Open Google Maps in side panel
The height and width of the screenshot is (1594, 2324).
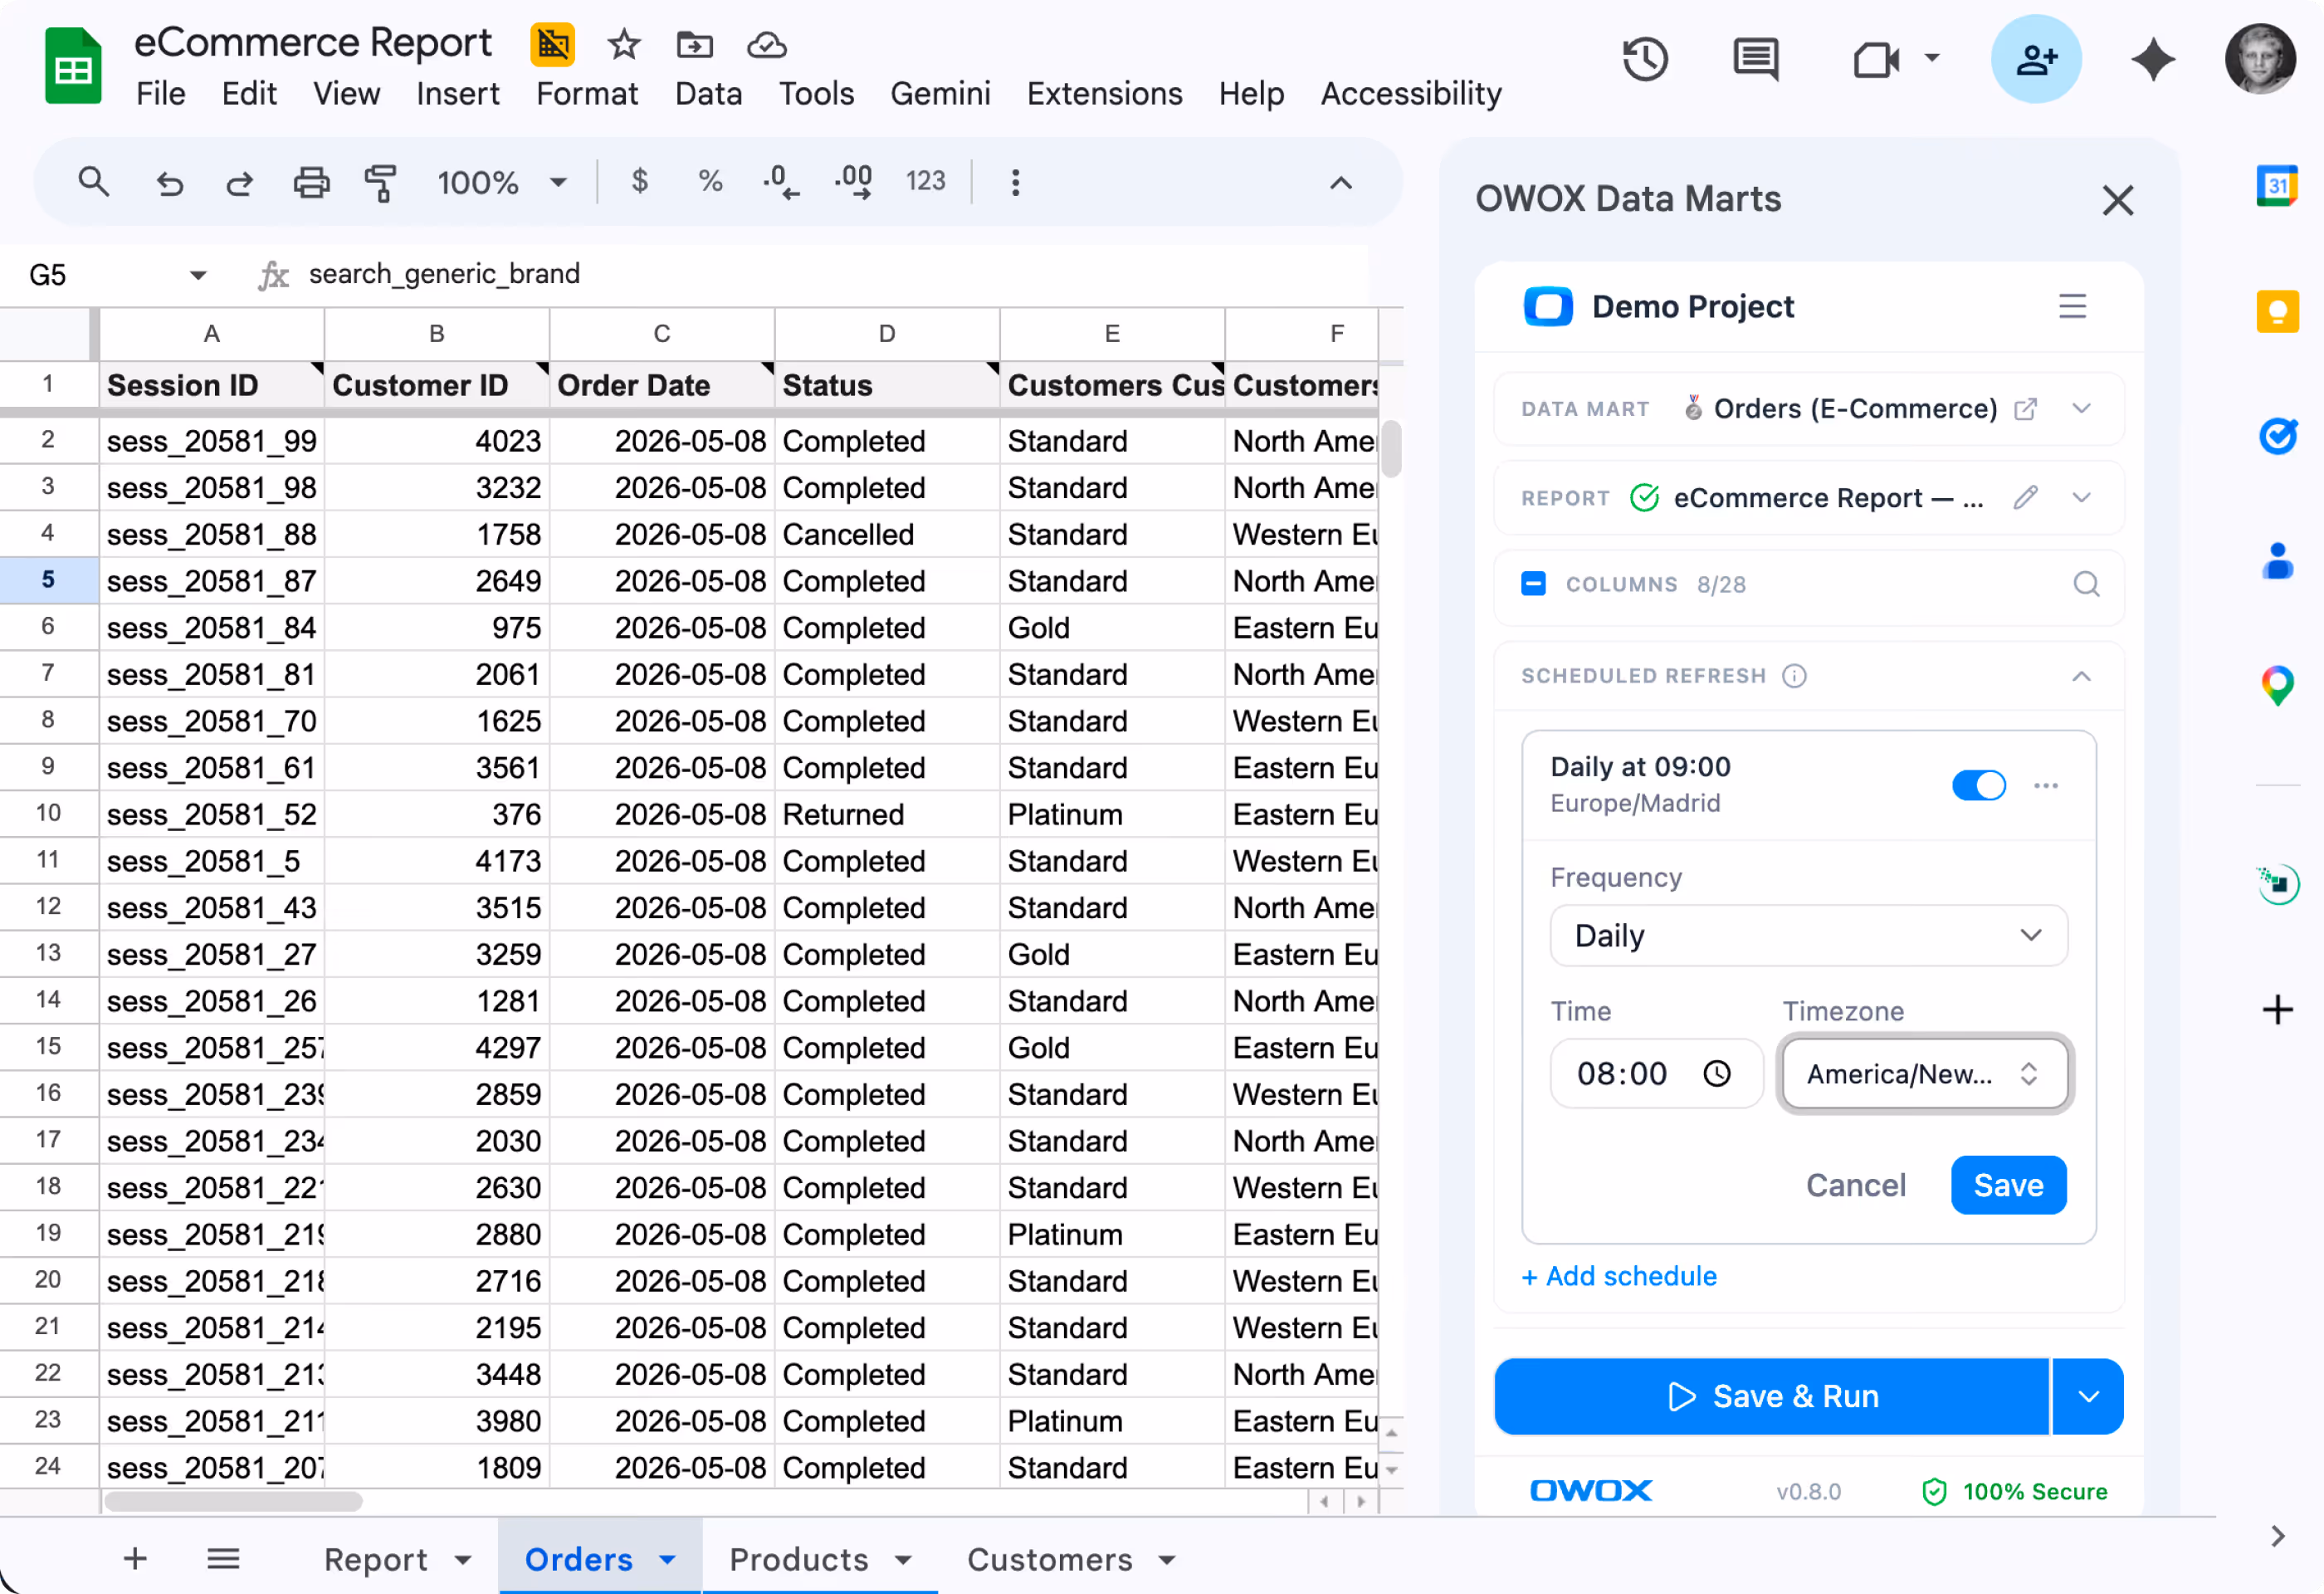2277,686
